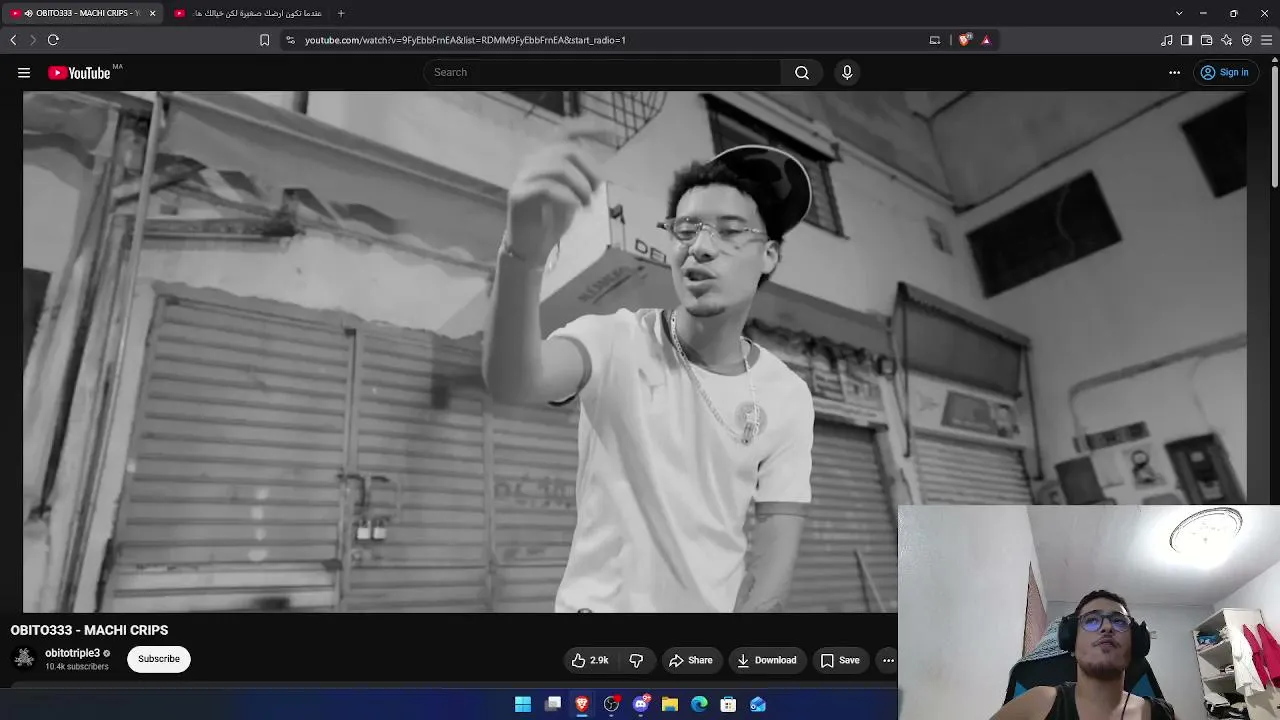Open the YouTube guide hamburger menu
1280x720 pixels.
(24, 72)
